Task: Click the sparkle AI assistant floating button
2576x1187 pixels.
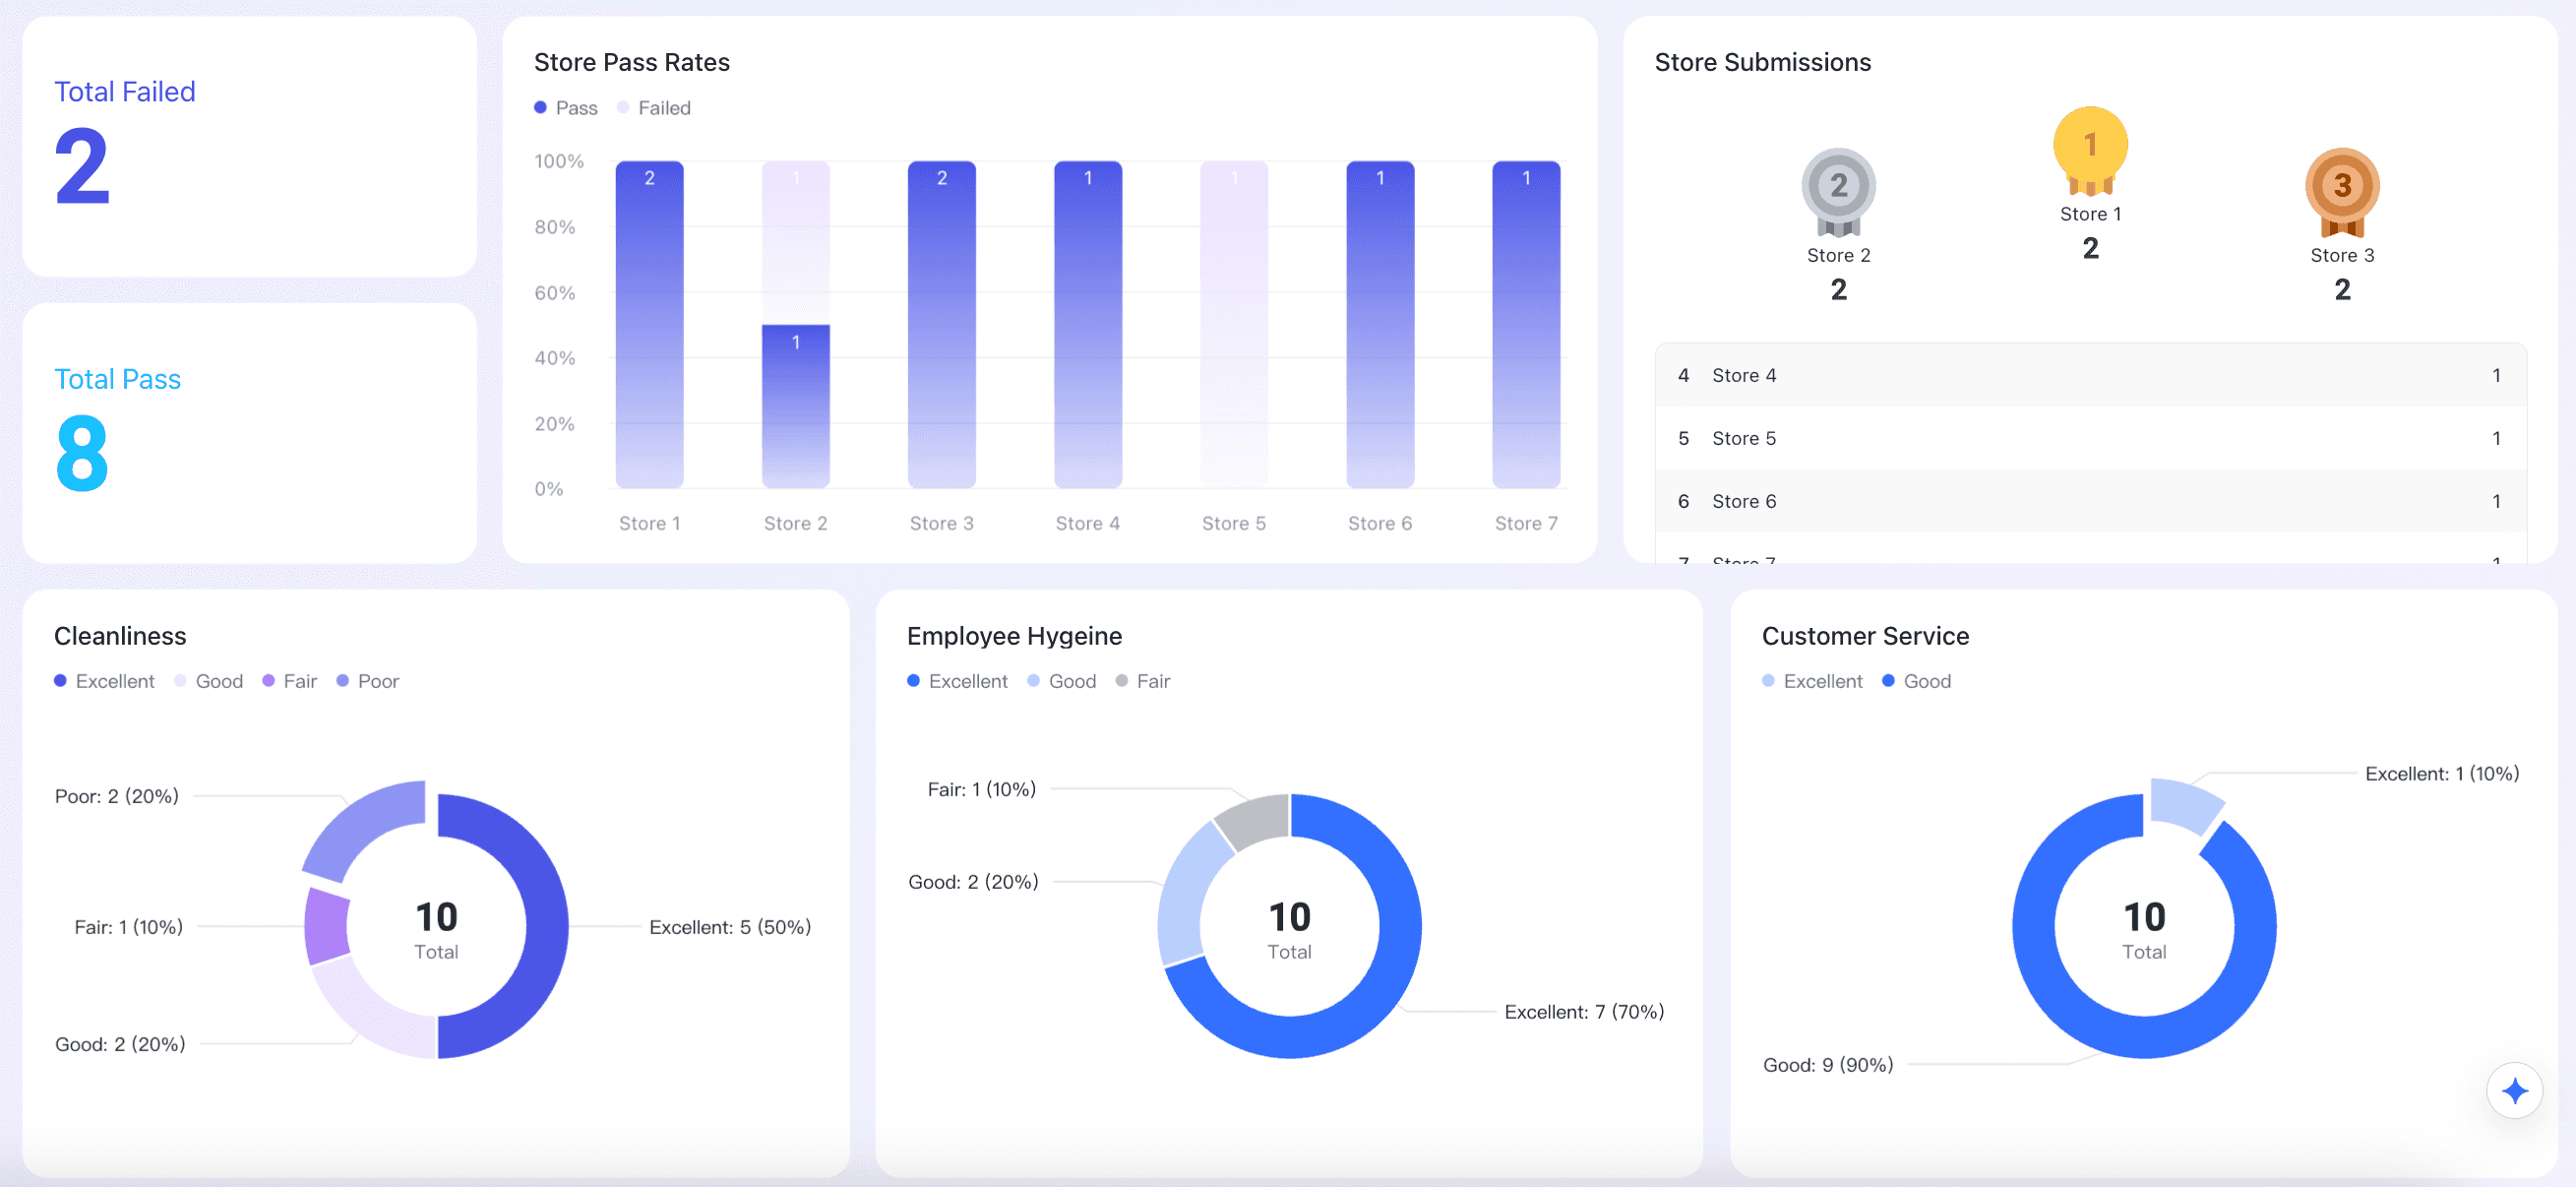Action: click(x=2514, y=1090)
